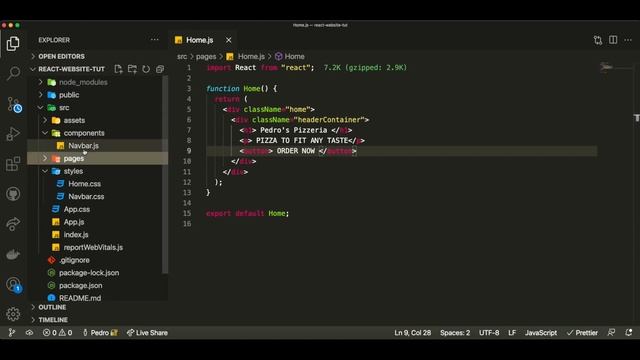Collapse all folders in explorer
Viewport: 640px width, 360px height.
pos(160,69)
